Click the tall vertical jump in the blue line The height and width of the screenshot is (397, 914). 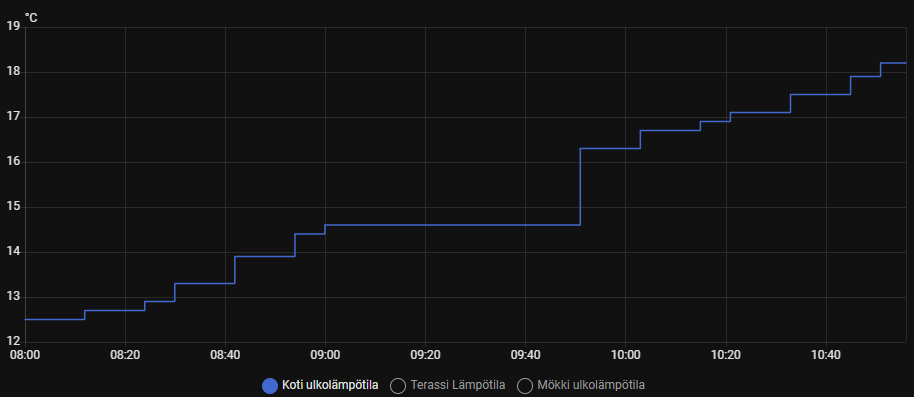point(581,187)
